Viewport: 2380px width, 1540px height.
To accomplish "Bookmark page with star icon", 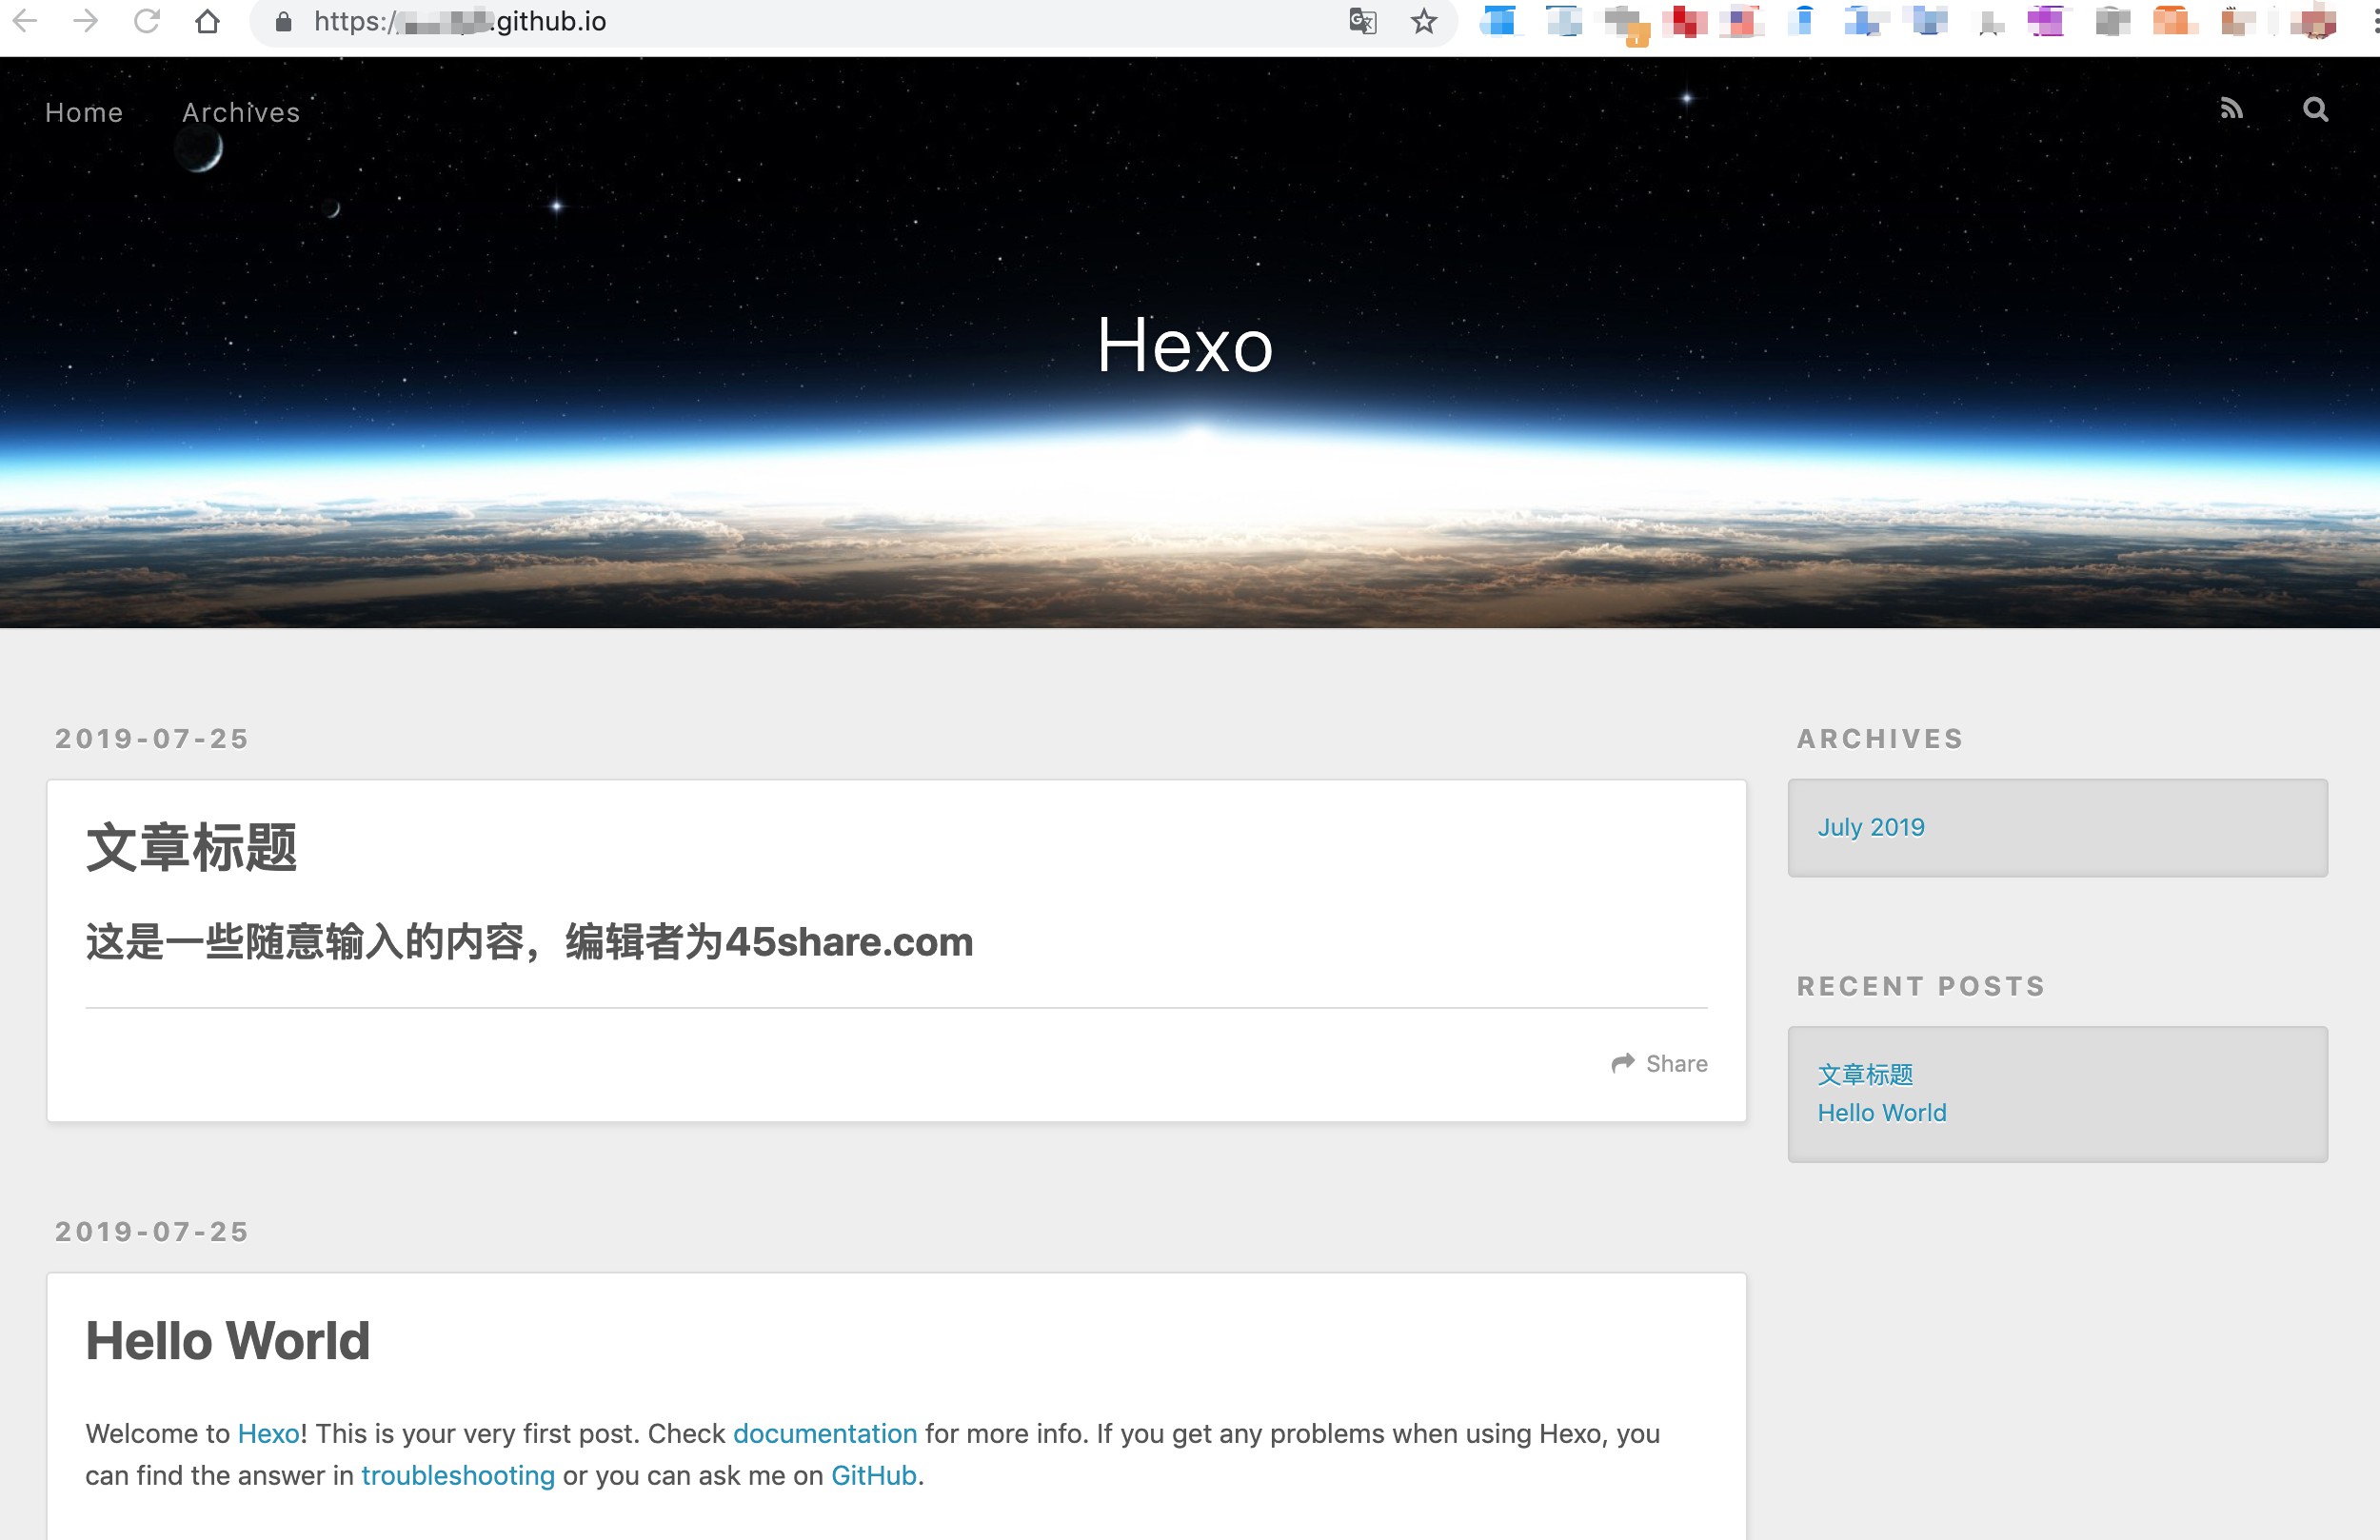I will (1424, 21).
